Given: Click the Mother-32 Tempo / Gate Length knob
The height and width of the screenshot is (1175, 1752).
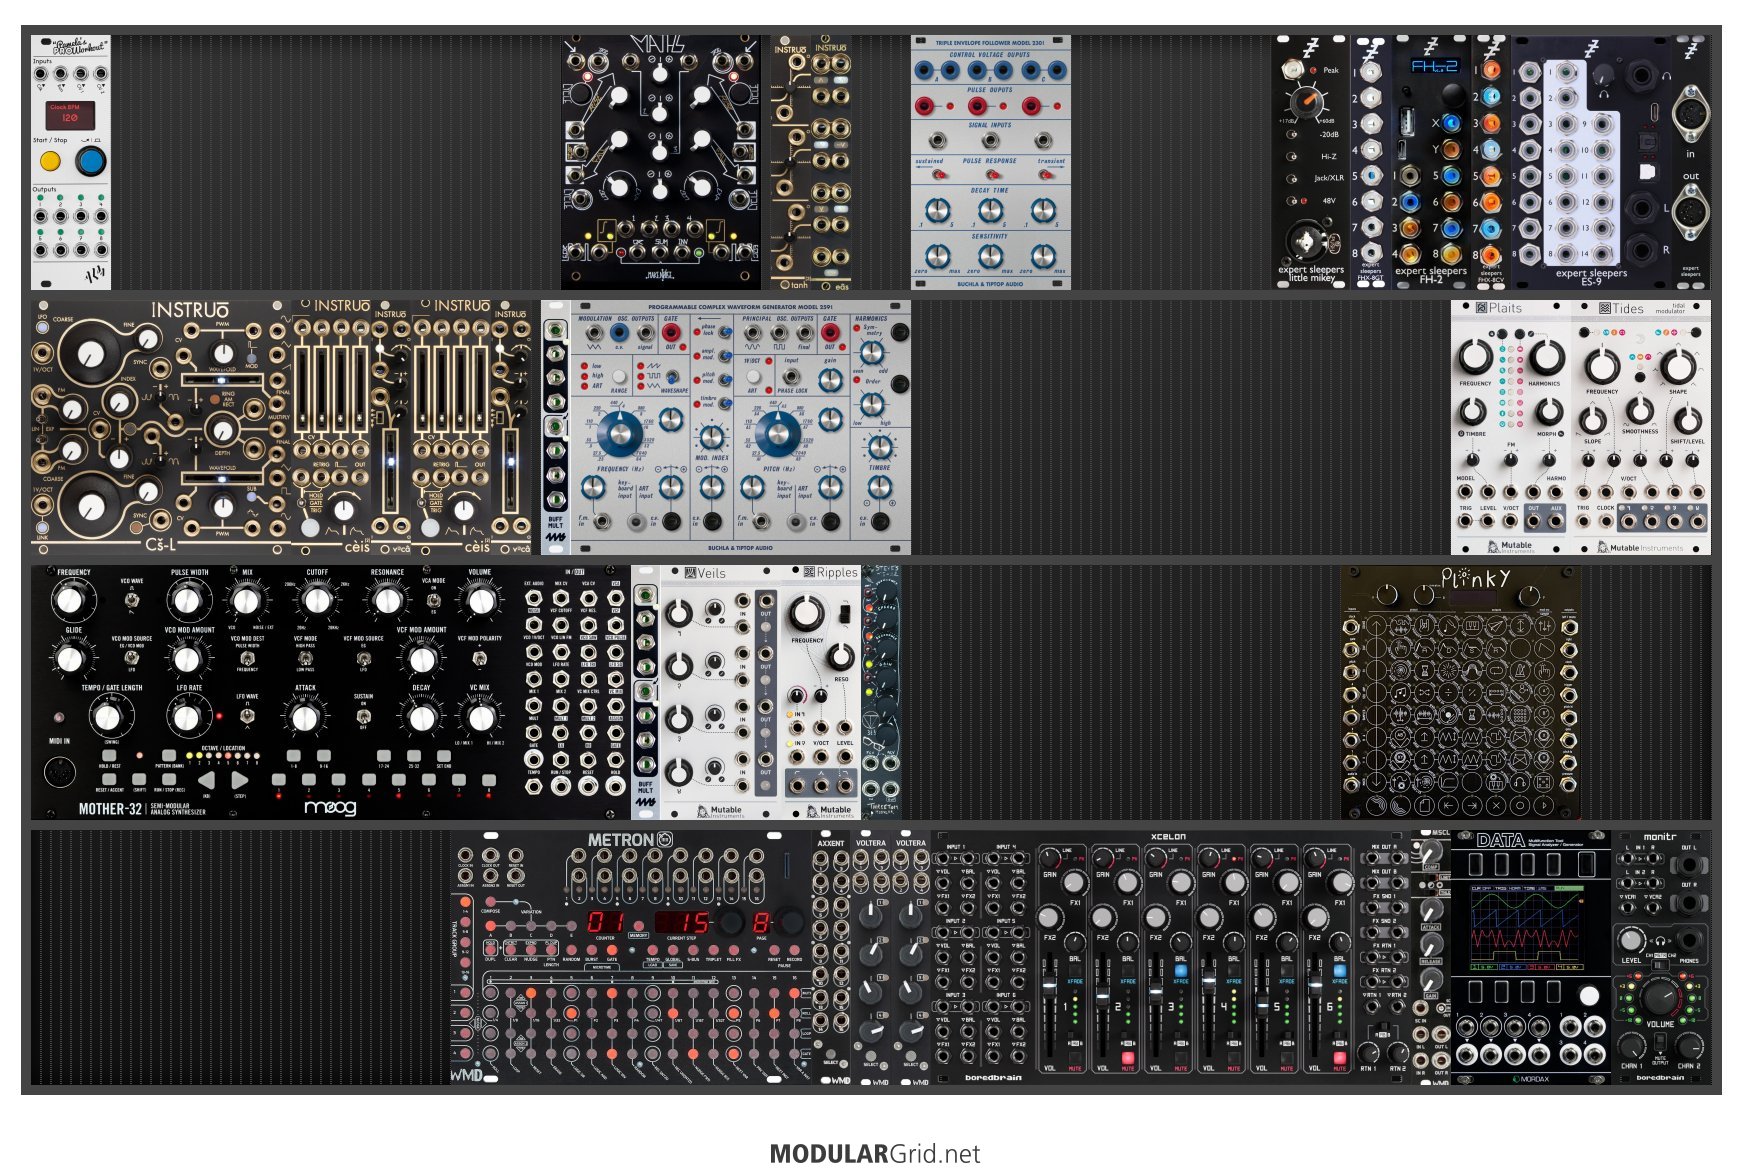Looking at the screenshot, I should click(x=107, y=716).
